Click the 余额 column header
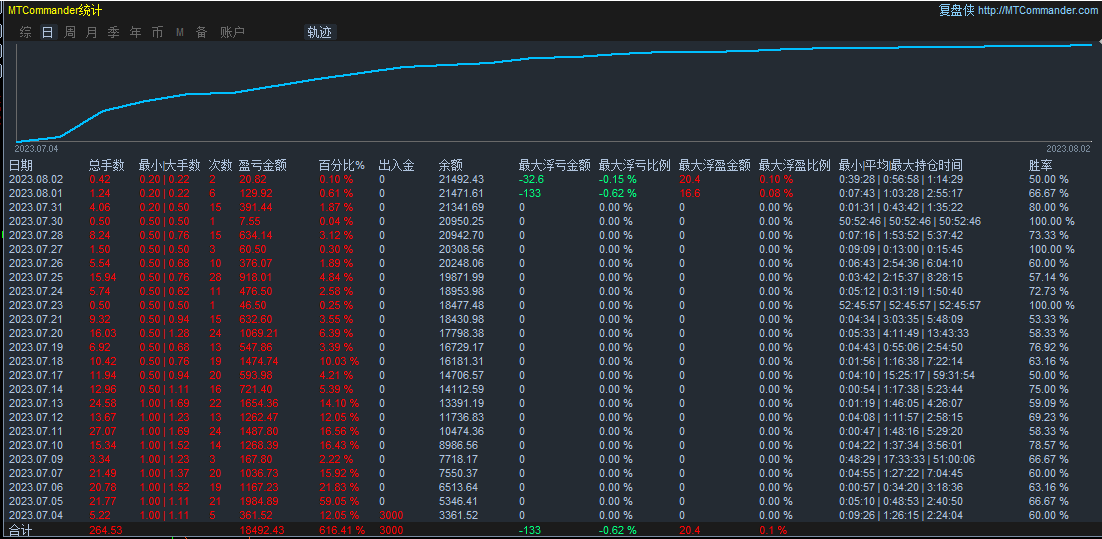1102x539 pixels. click(450, 166)
